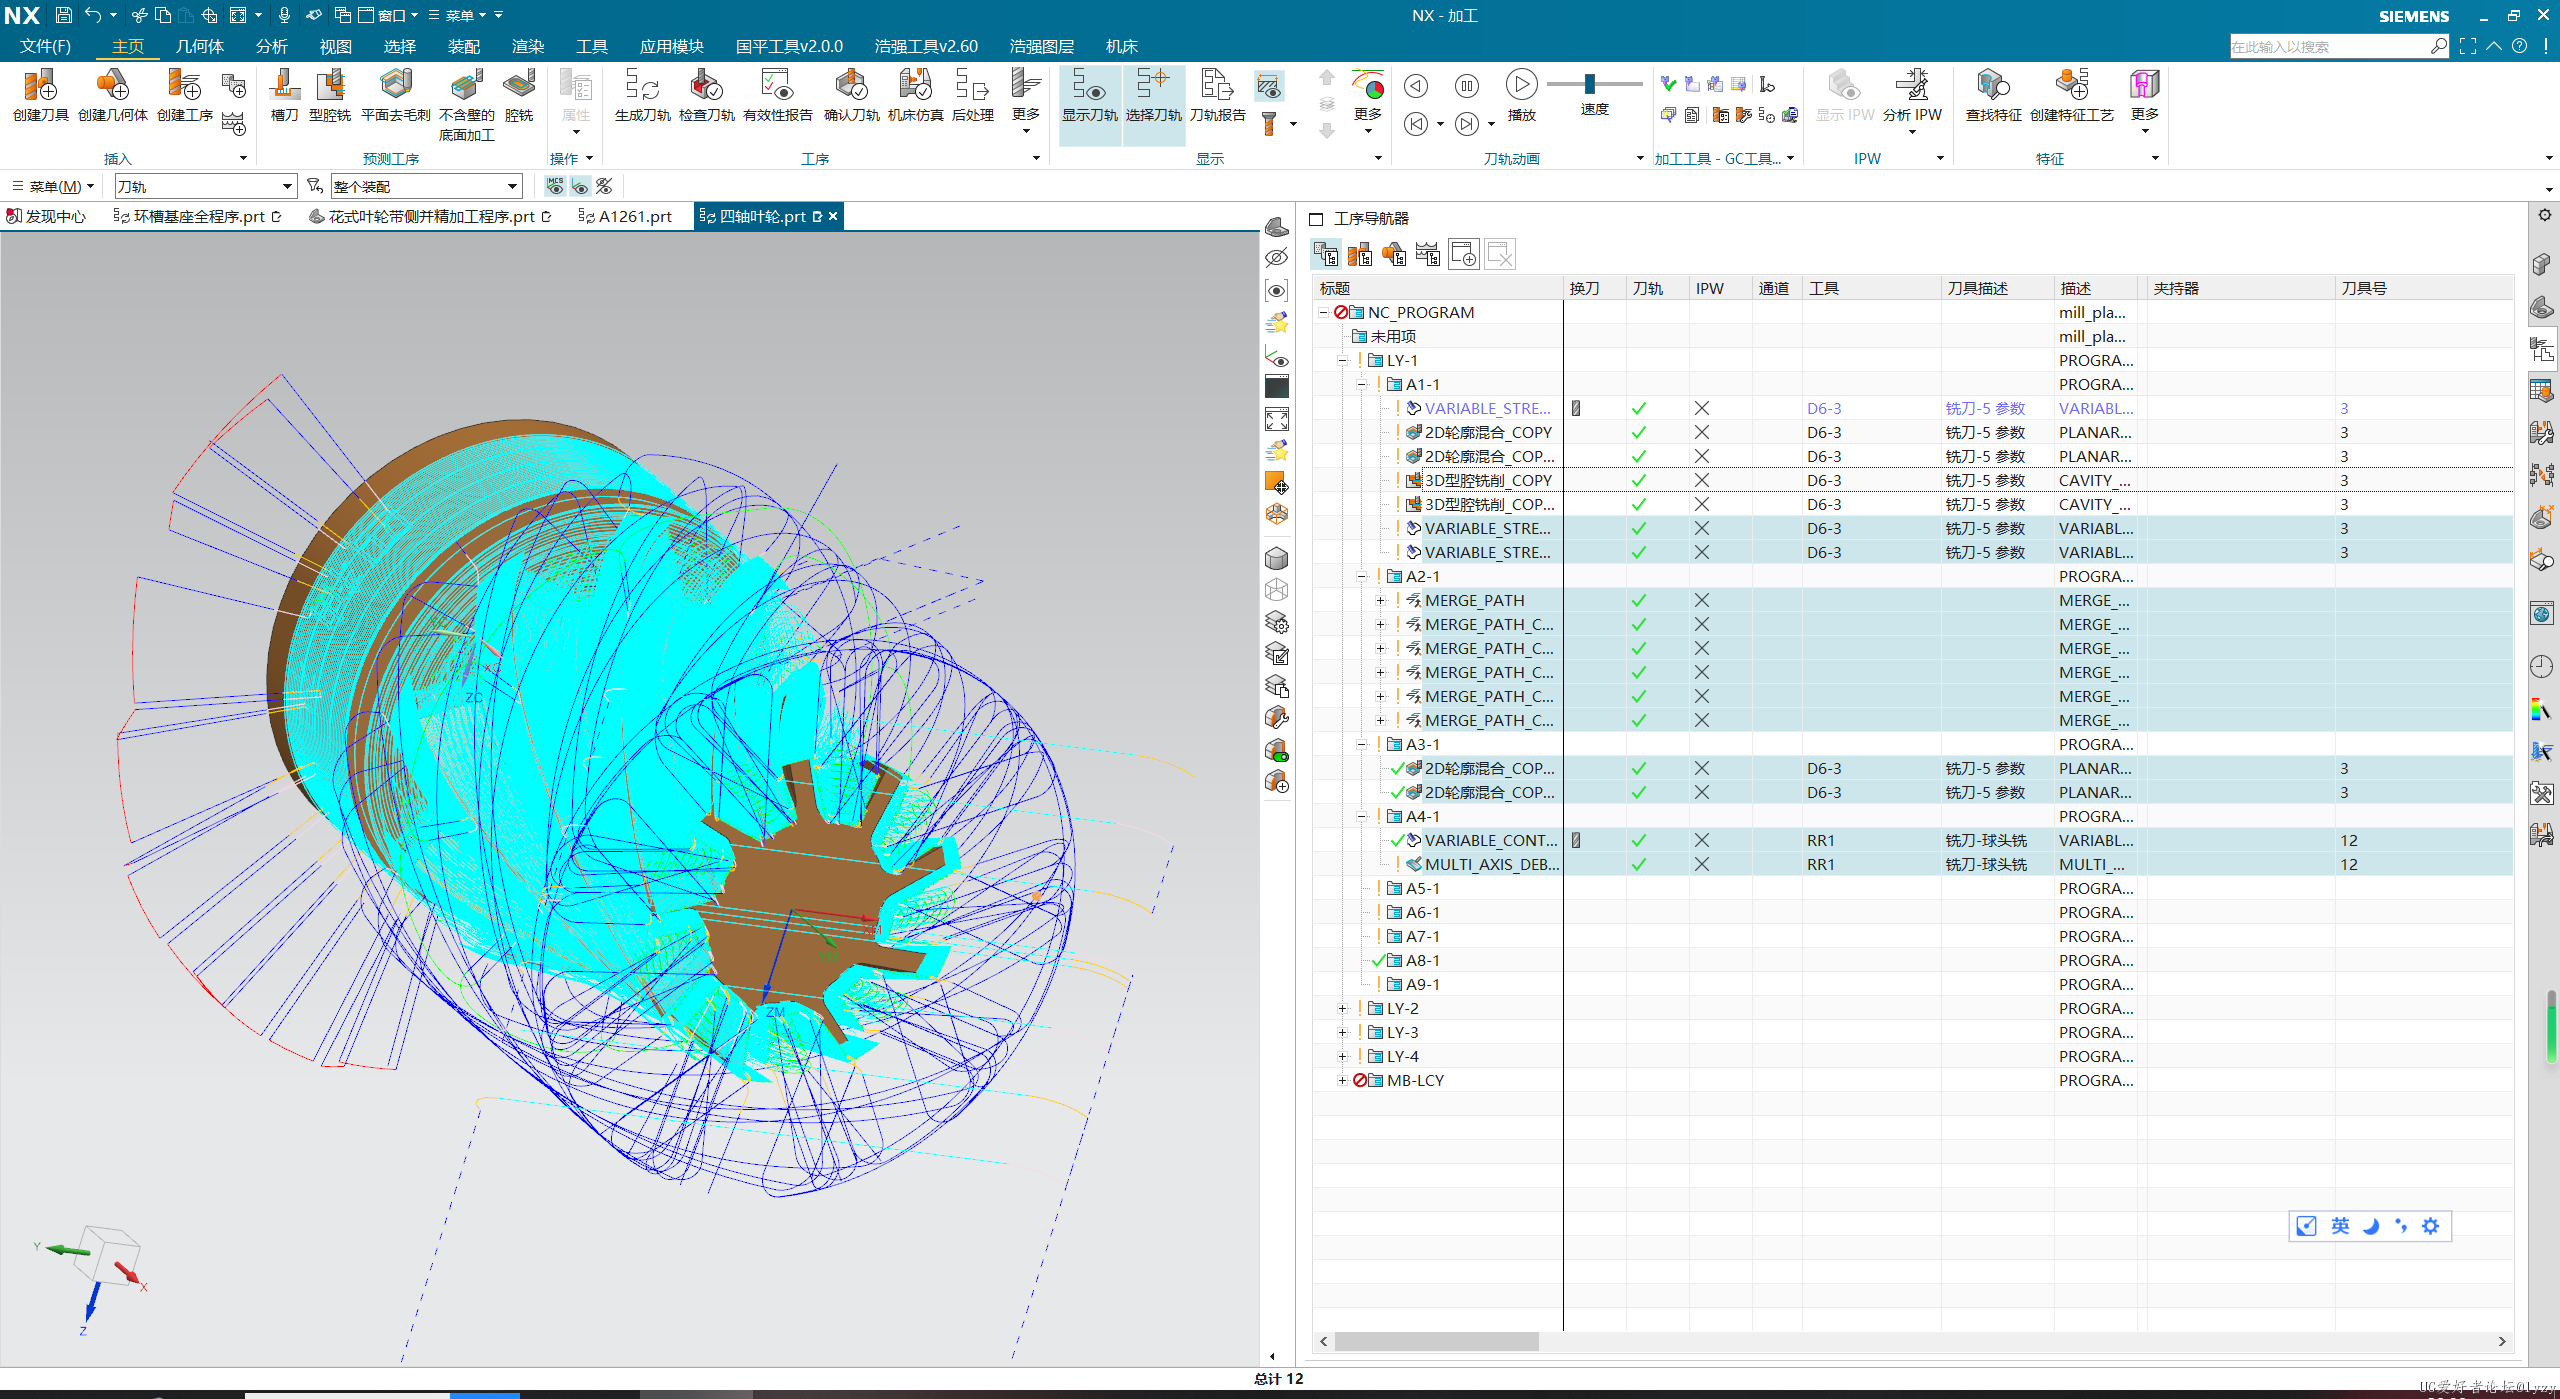Open the 浩强工具v2.60 ribbon tab
The height and width of the screenshot is (1399, 2560).
point(926,46)
